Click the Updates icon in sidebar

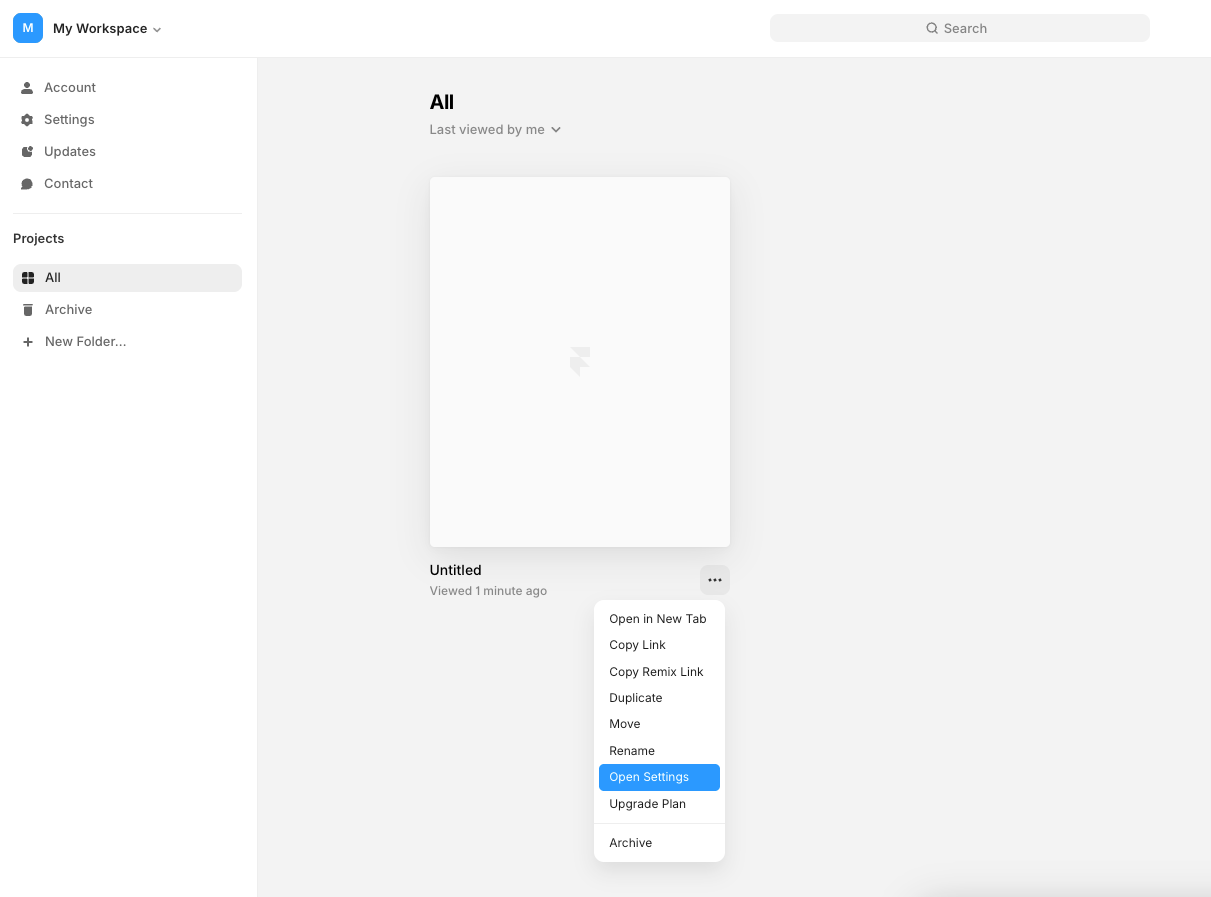(27, 152)
